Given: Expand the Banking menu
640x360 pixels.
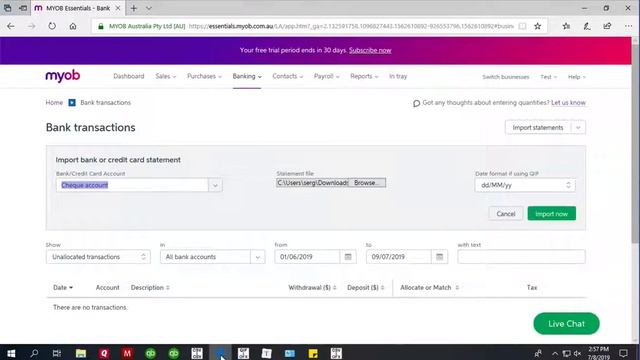Looking at the screenshot, I should tap(247, 76).
